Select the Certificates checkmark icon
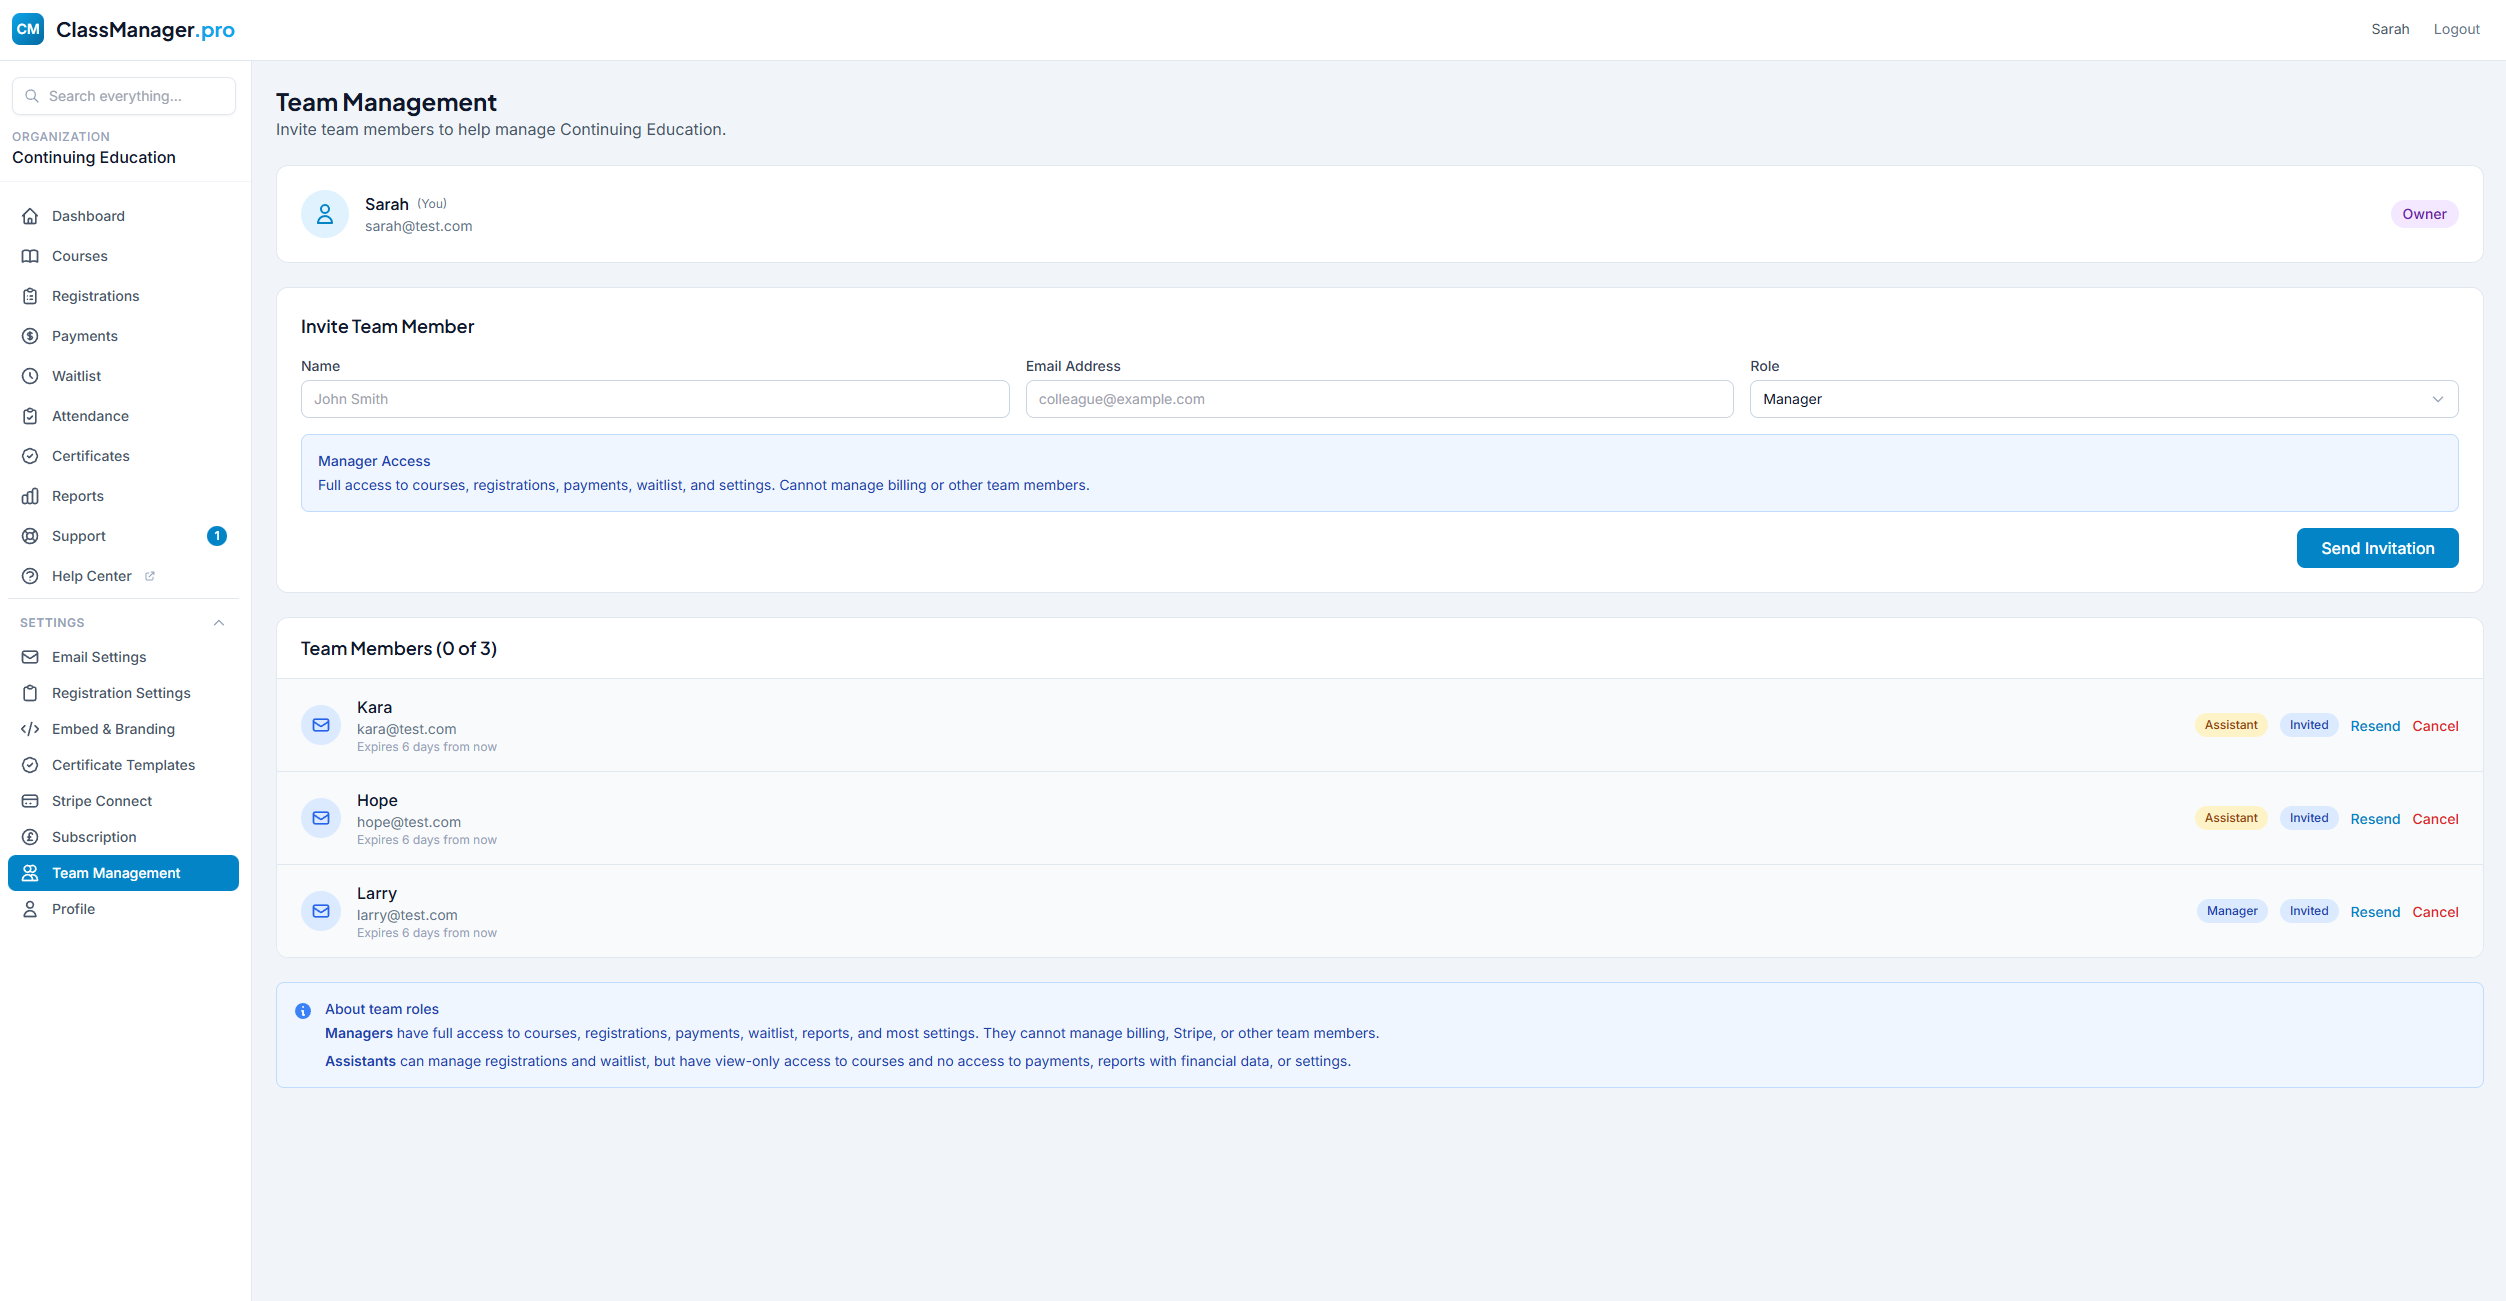 coord(31,455)
